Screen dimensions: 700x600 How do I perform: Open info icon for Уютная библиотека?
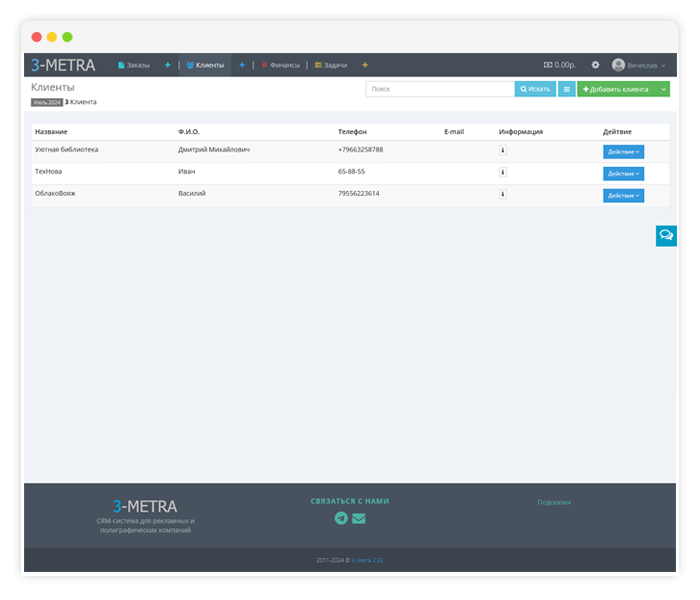[x=503, y=150]
